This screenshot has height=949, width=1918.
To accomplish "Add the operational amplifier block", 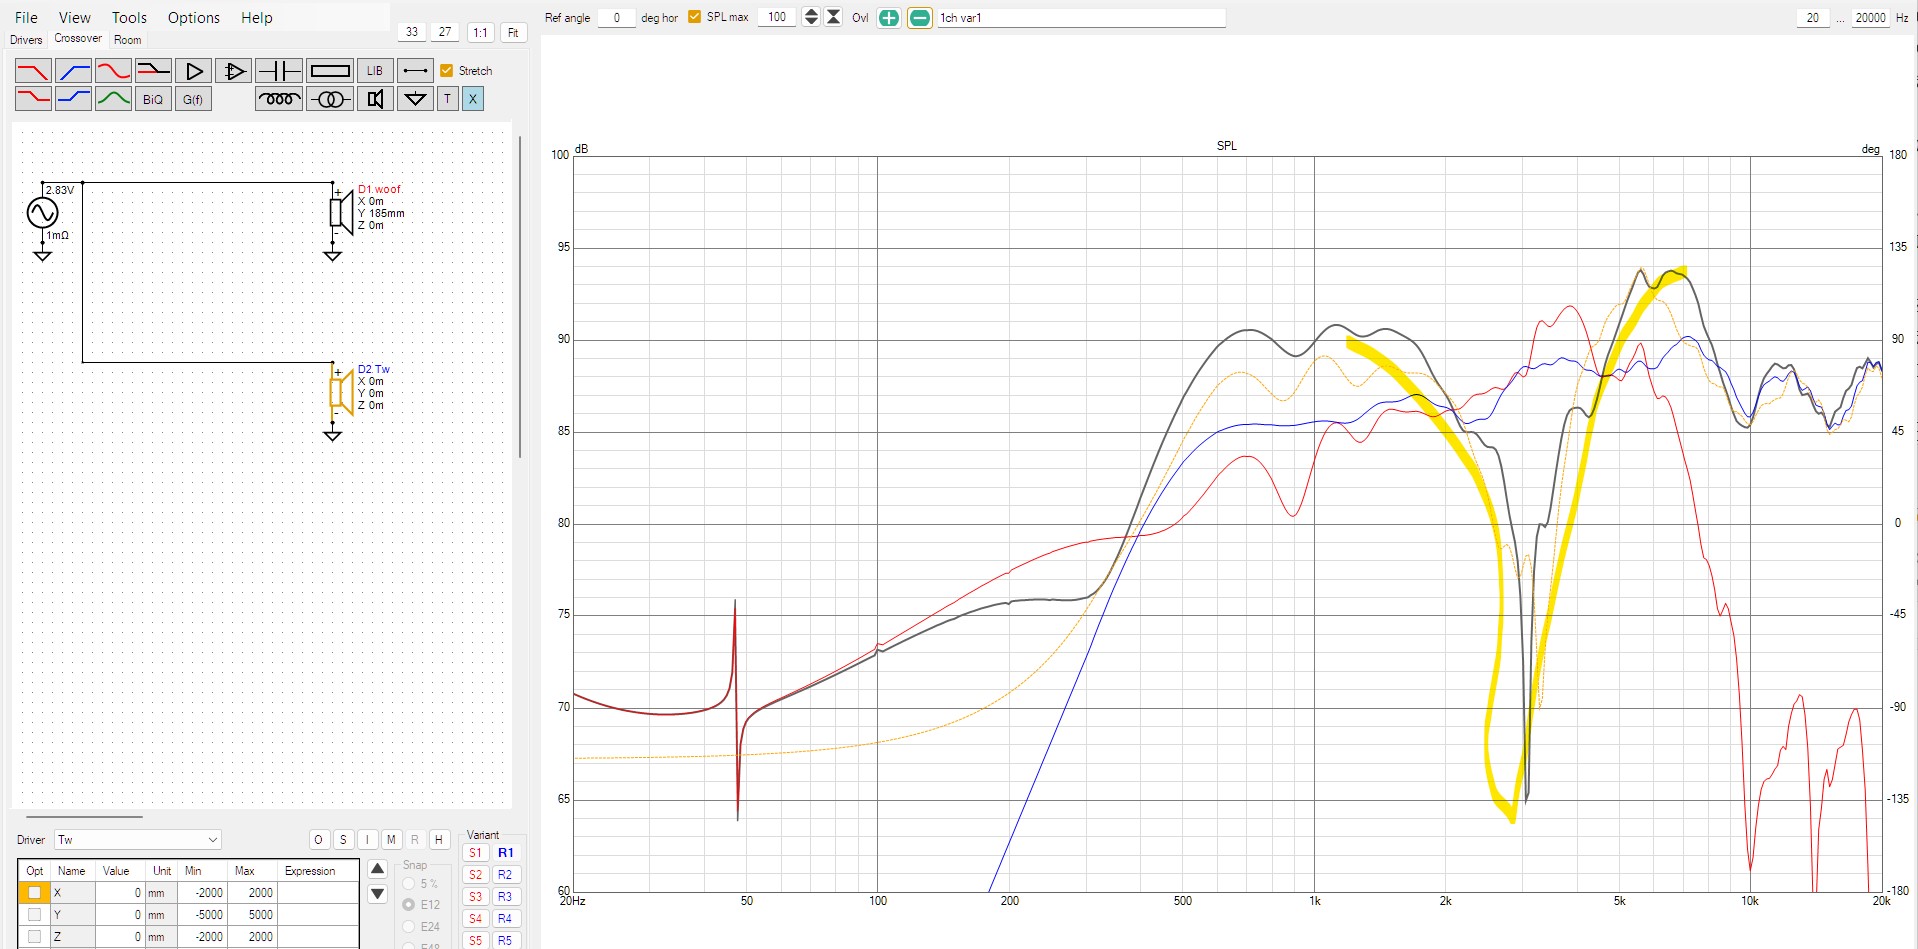I will tap(233, 71).
